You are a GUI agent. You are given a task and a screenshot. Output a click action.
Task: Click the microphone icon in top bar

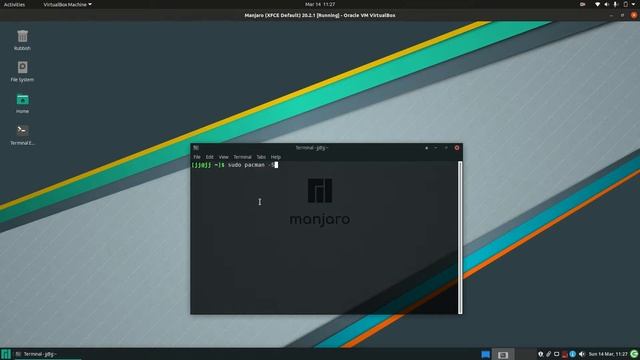(616, 4)
